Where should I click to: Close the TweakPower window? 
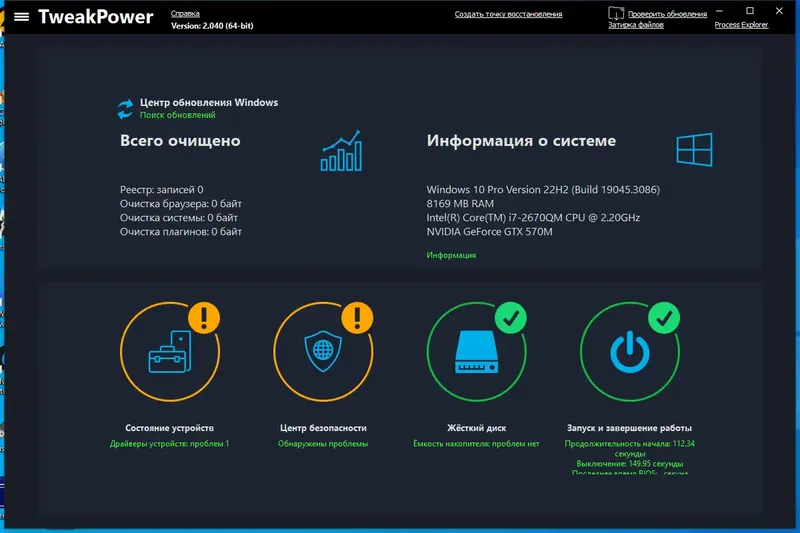point(779,11)
